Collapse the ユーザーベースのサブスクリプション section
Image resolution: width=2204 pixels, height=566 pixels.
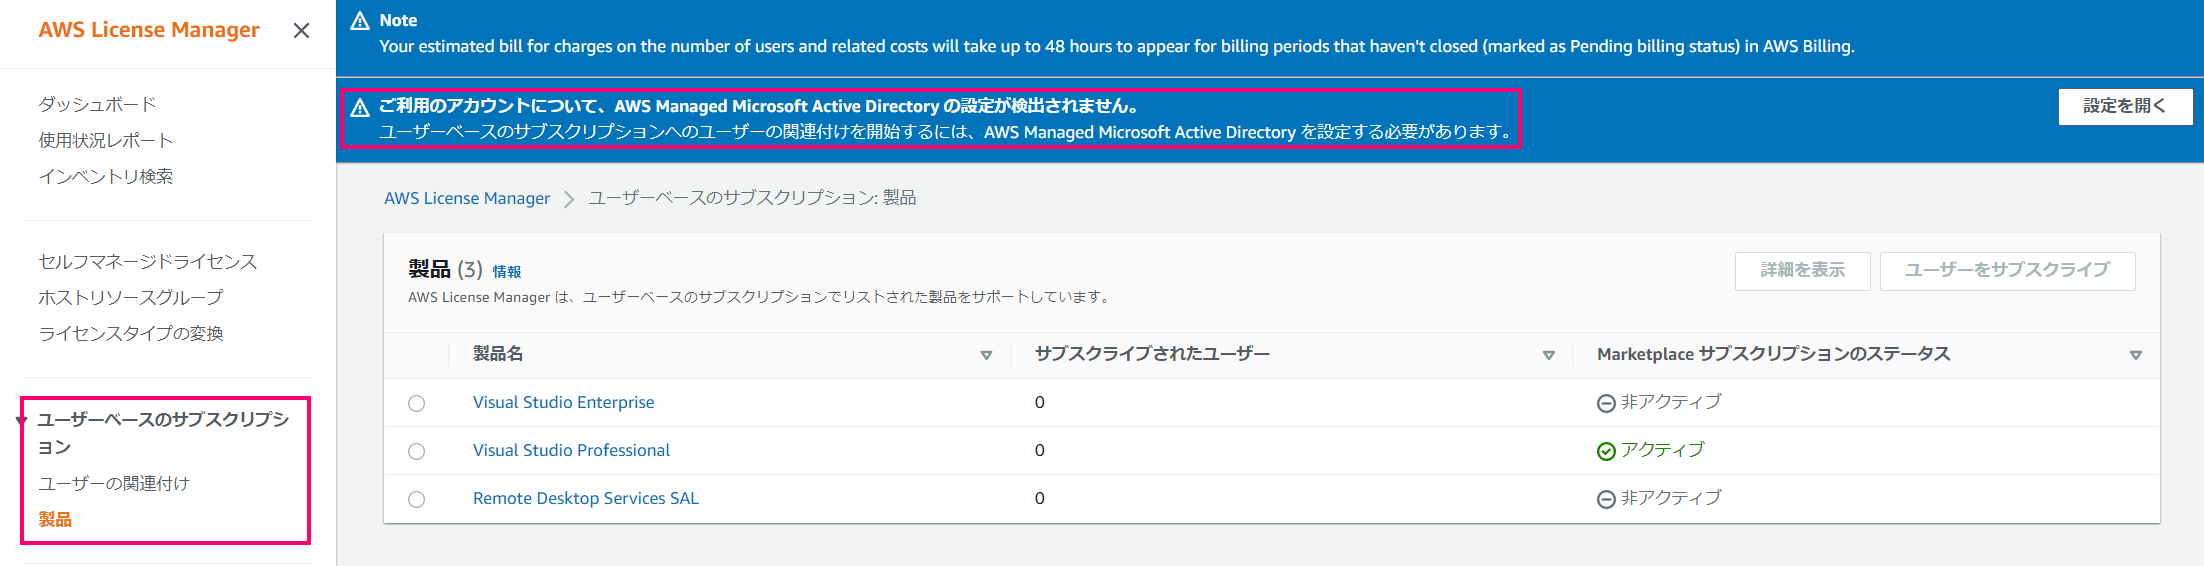[x=21, y=420]
